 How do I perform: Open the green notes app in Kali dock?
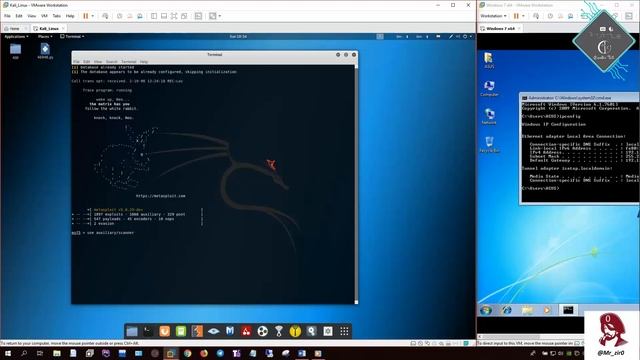(181, 331)
